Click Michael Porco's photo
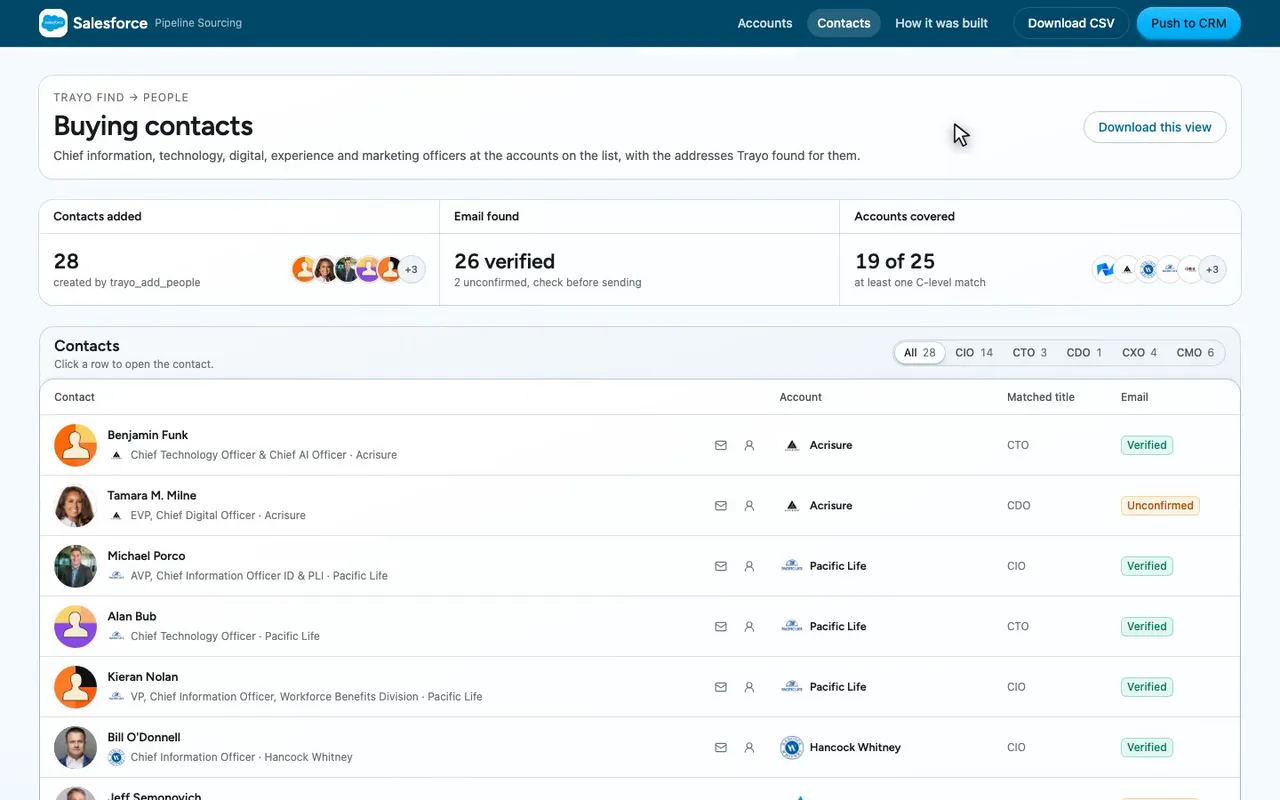The width and height of the screenshot is (1280, 800). 75,566
